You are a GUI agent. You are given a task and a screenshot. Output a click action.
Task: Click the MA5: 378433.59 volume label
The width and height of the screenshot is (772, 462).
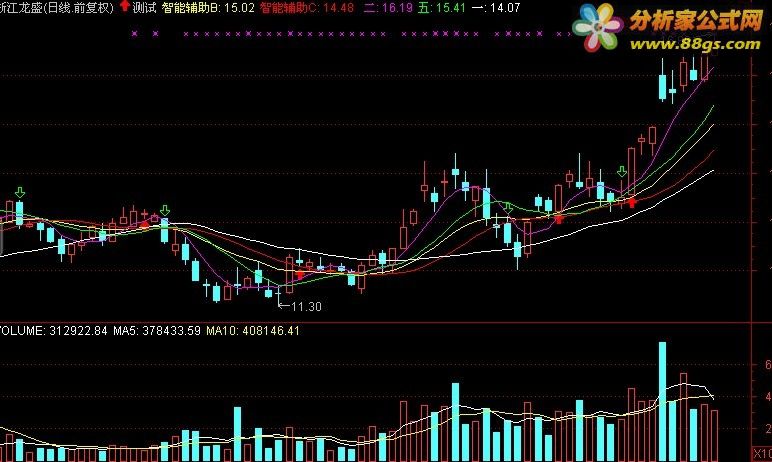pos(157,330)
